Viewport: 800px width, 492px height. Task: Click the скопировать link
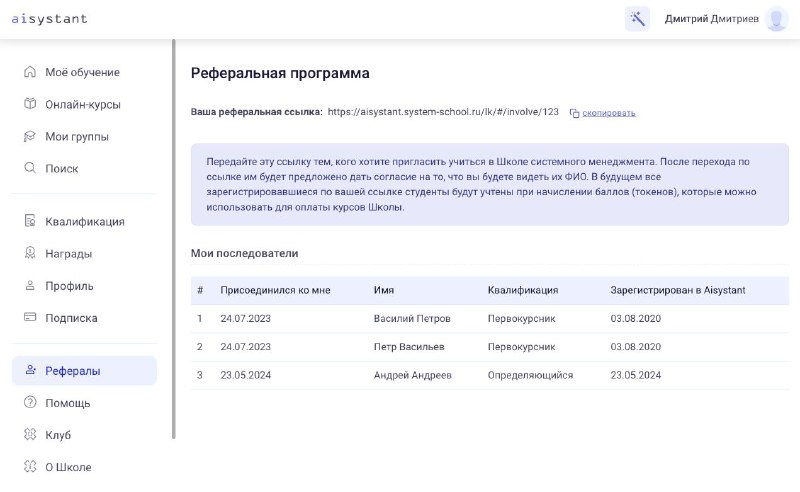[609, 113]
